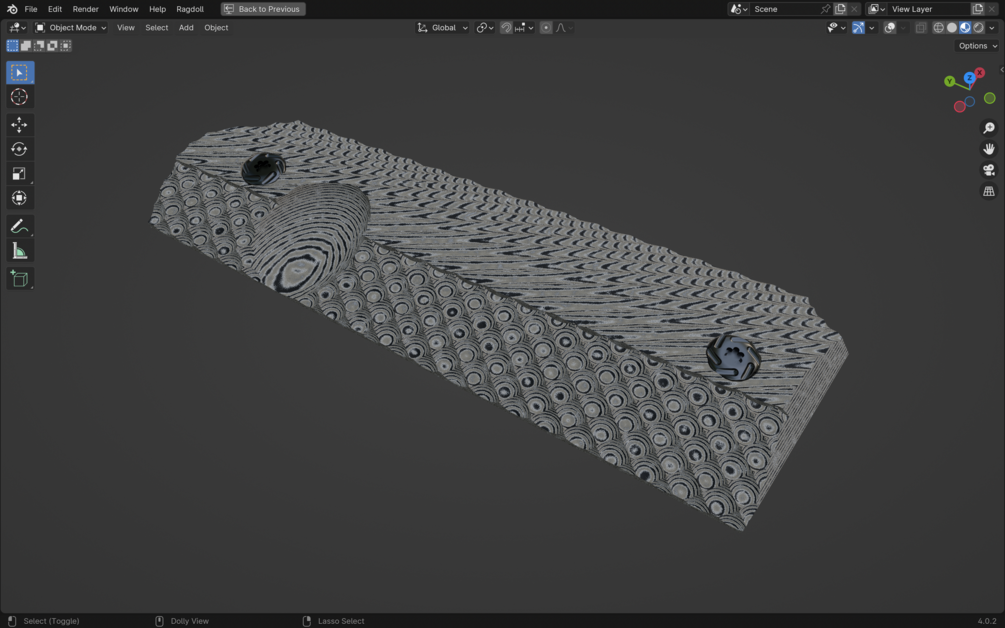The width and height of the screenshot is (1005, 628).
Task: Set selection mode to Invert icon
Action: [x=52, y=45]
